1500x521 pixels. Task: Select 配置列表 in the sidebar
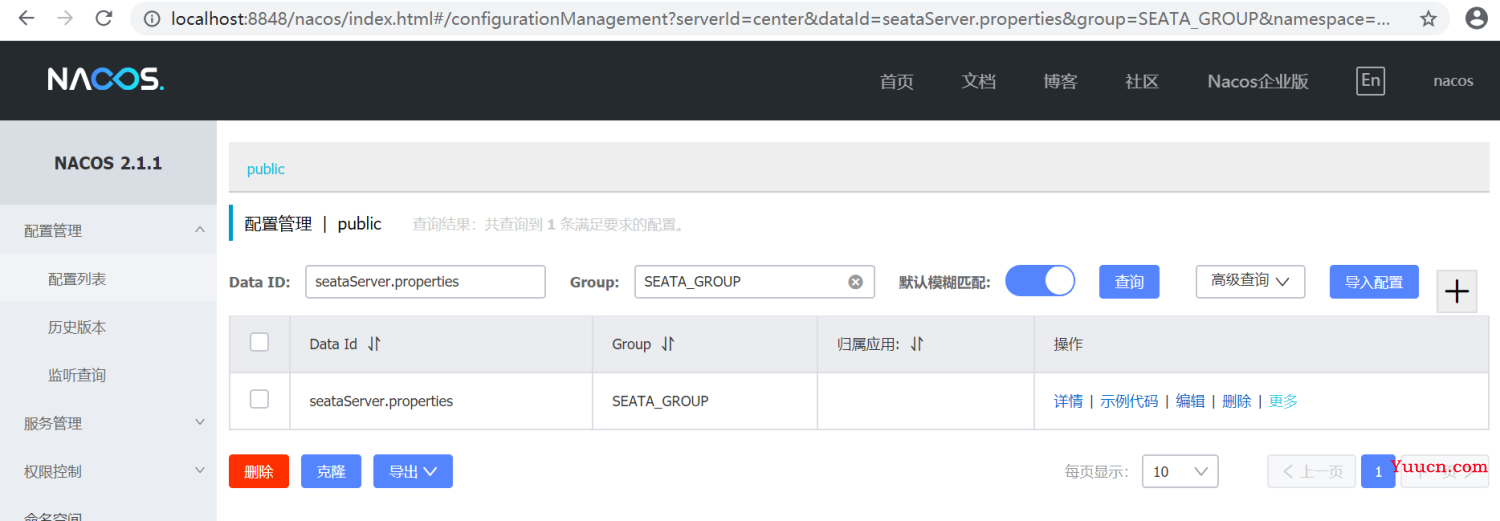(x=108, y=279)
